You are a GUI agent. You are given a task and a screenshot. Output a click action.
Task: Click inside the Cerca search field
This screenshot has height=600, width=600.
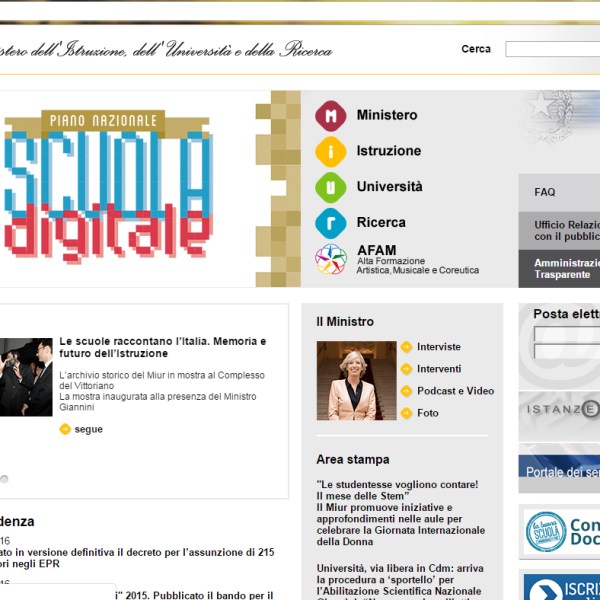tap(553, 49)
